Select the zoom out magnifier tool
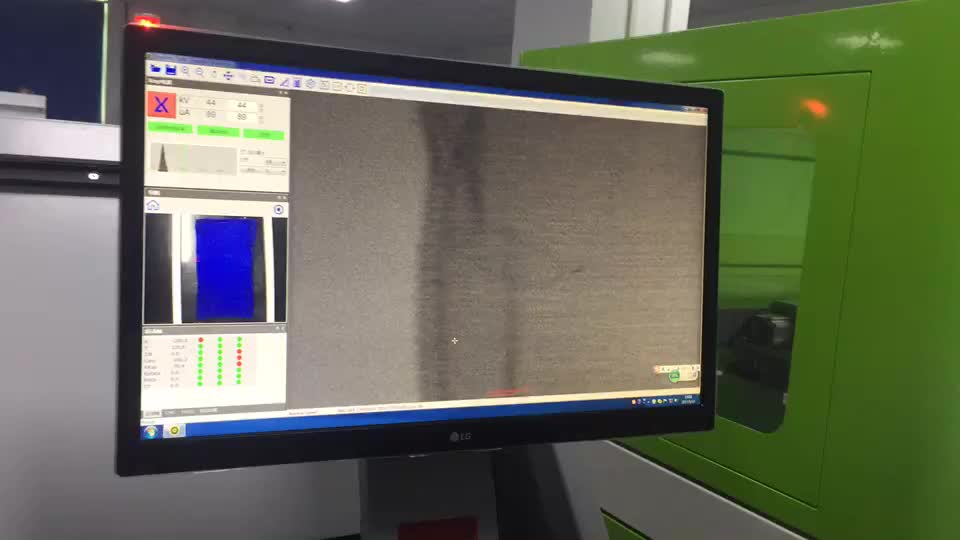Viewport: 960px width, 540px height. click(200, 72)
